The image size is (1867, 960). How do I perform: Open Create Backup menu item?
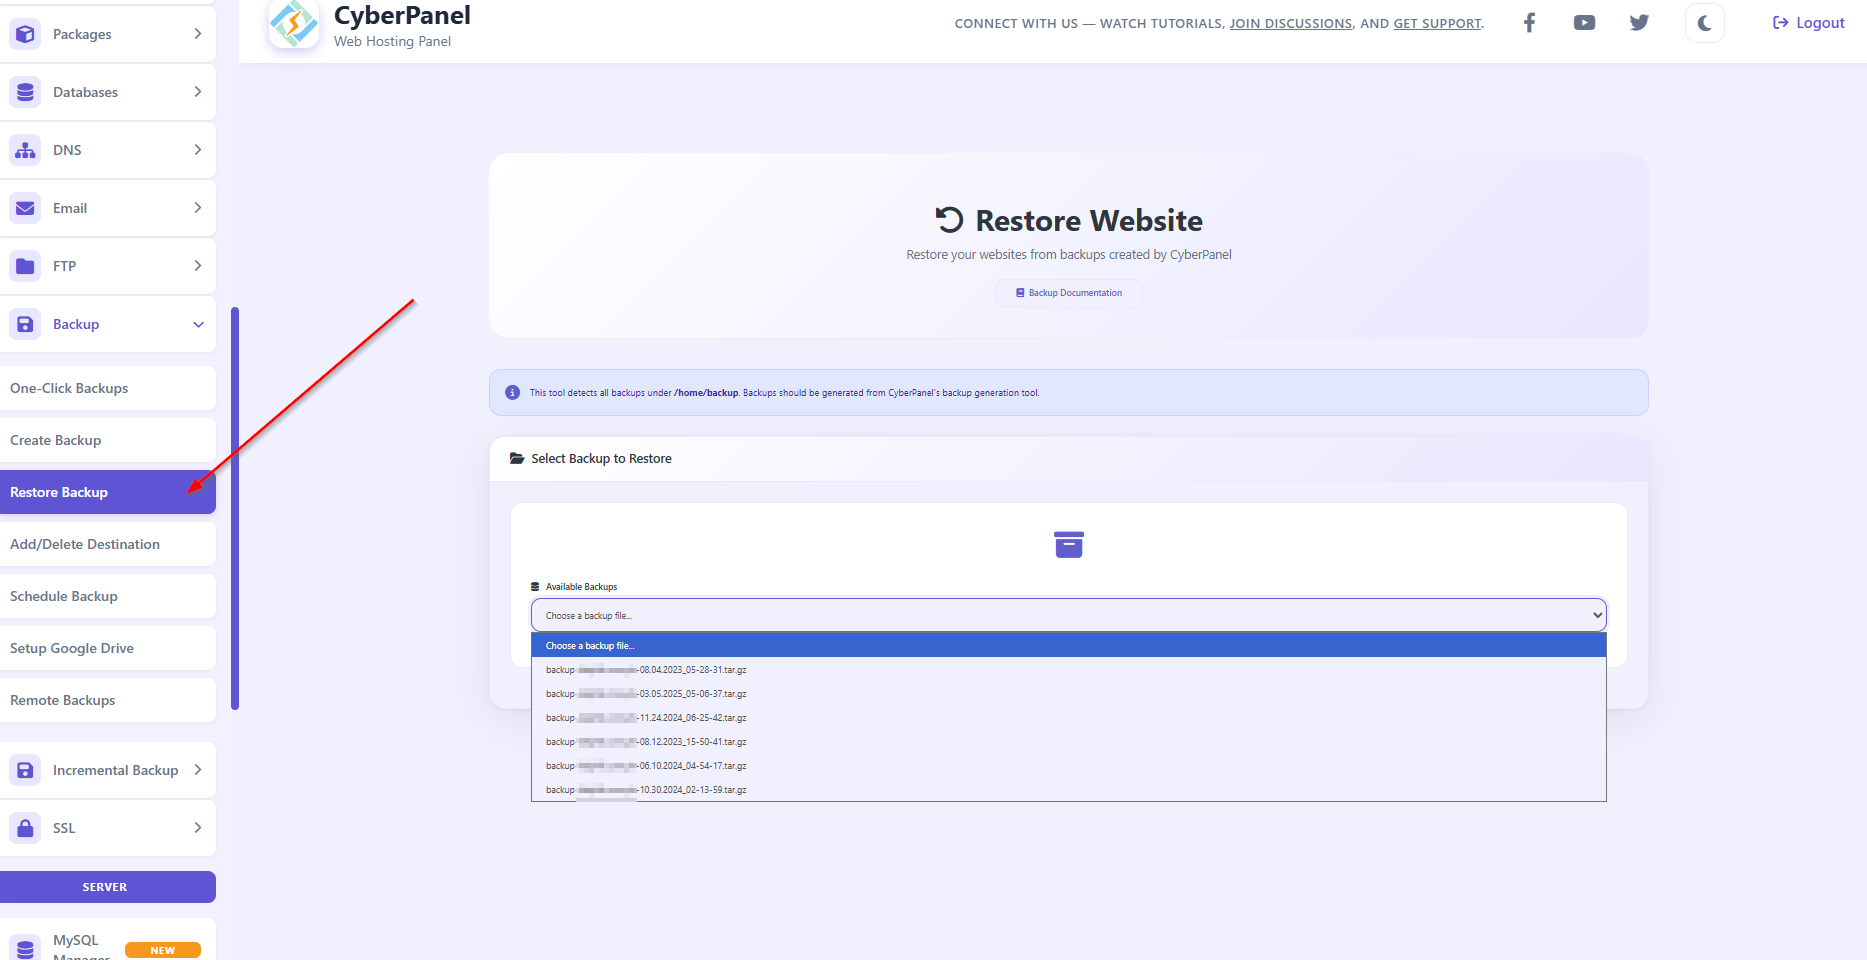(x=56, y=440)
